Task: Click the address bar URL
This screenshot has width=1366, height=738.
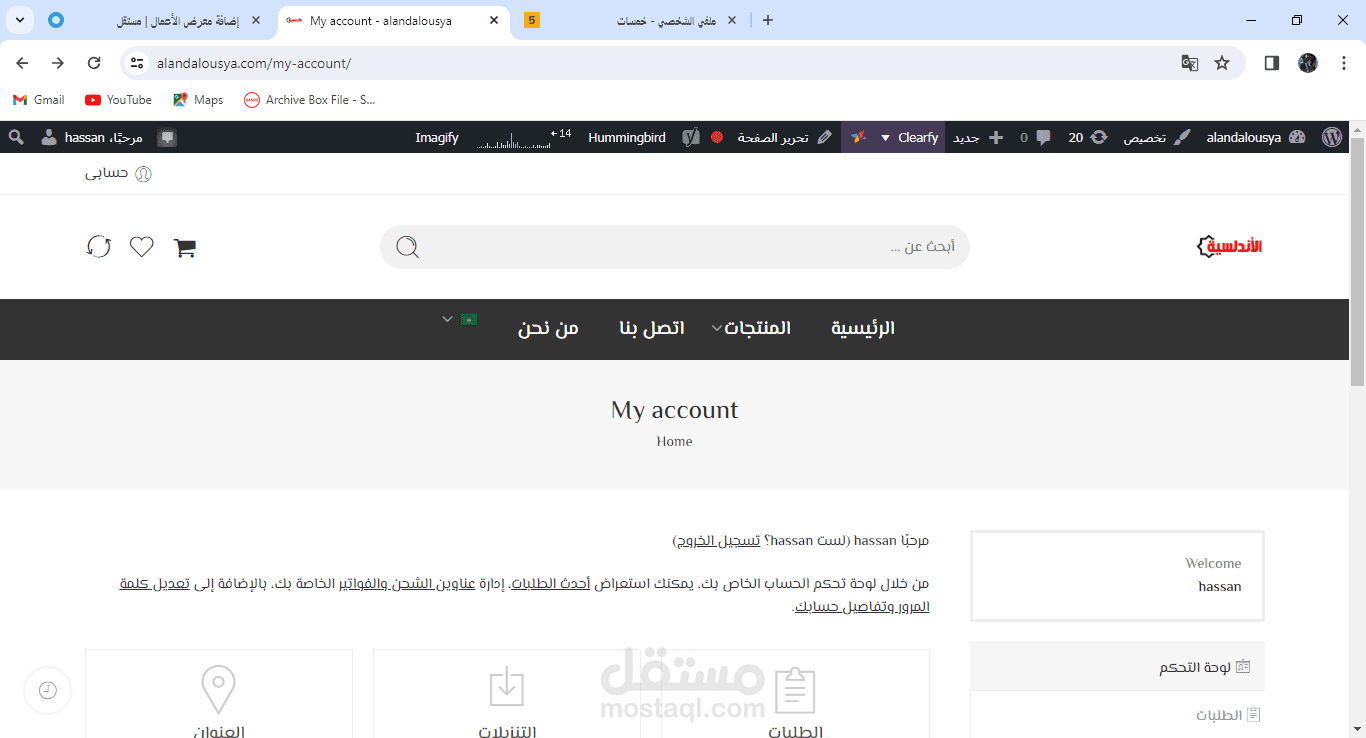Action: coord(254,63)
